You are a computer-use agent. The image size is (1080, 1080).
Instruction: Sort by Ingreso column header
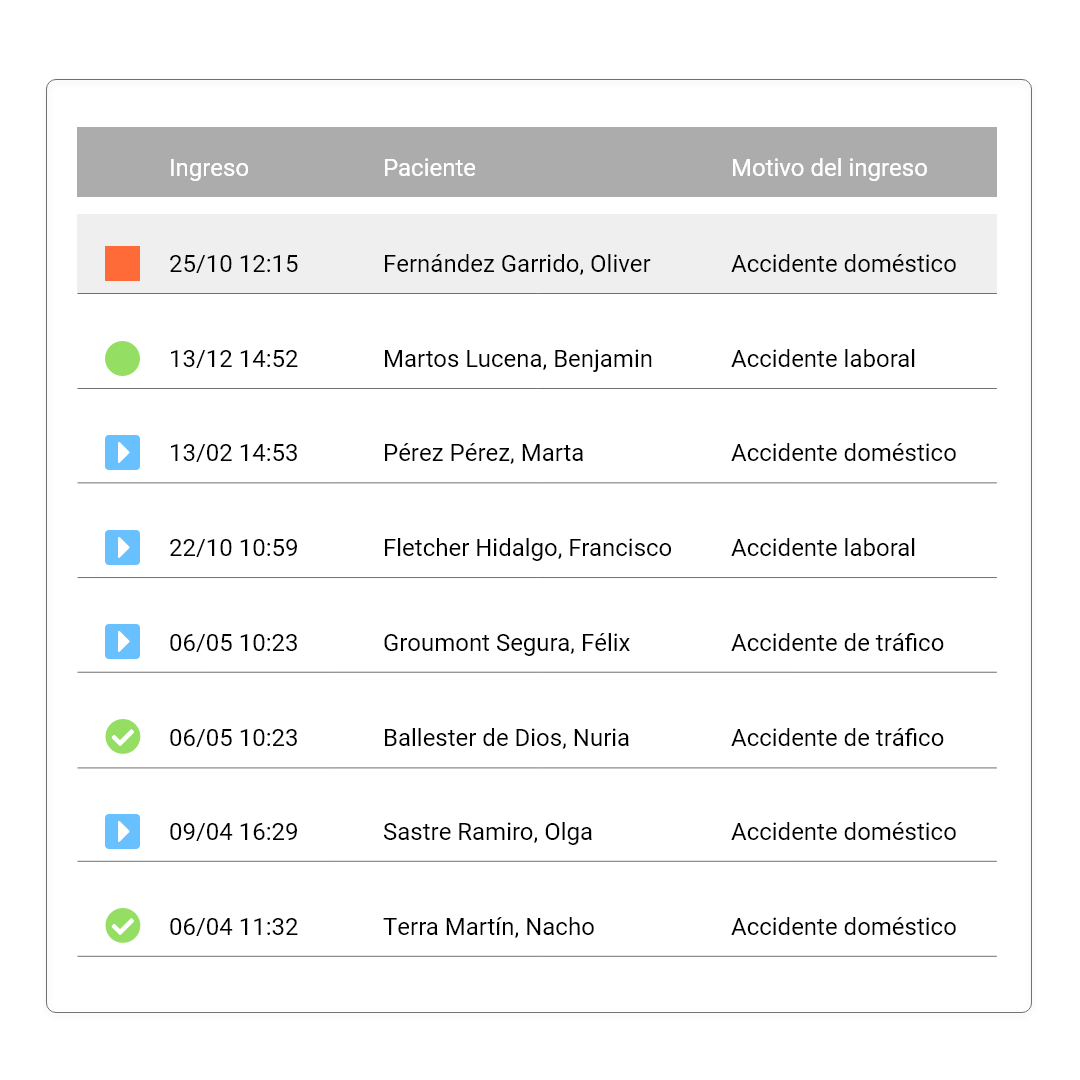[208, 168]
